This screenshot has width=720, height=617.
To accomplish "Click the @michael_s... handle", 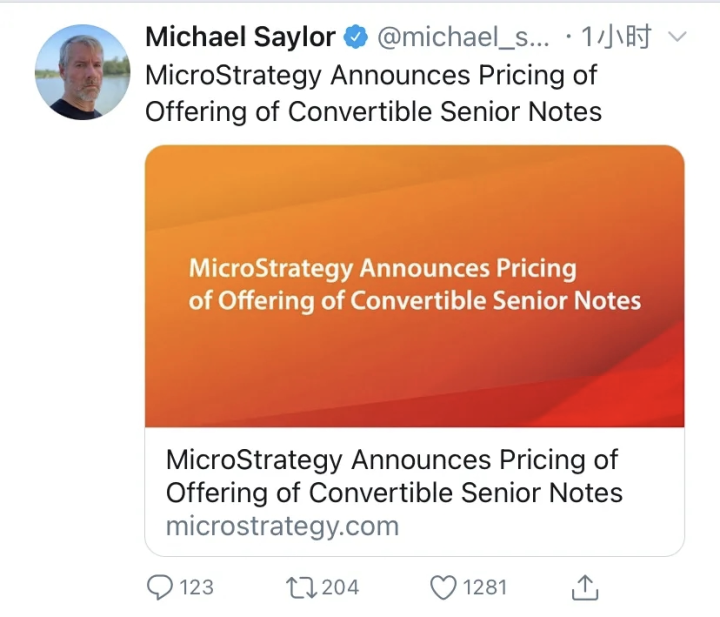I will (463, 38).
